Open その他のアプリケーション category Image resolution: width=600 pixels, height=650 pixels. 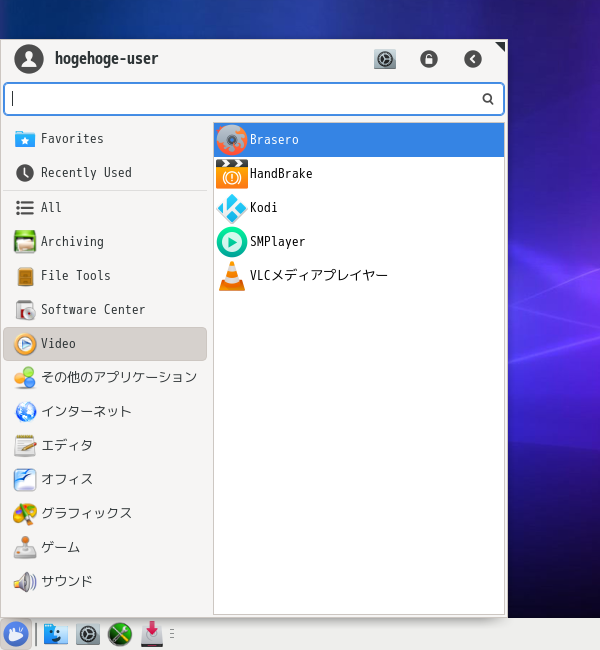point(105,378)
